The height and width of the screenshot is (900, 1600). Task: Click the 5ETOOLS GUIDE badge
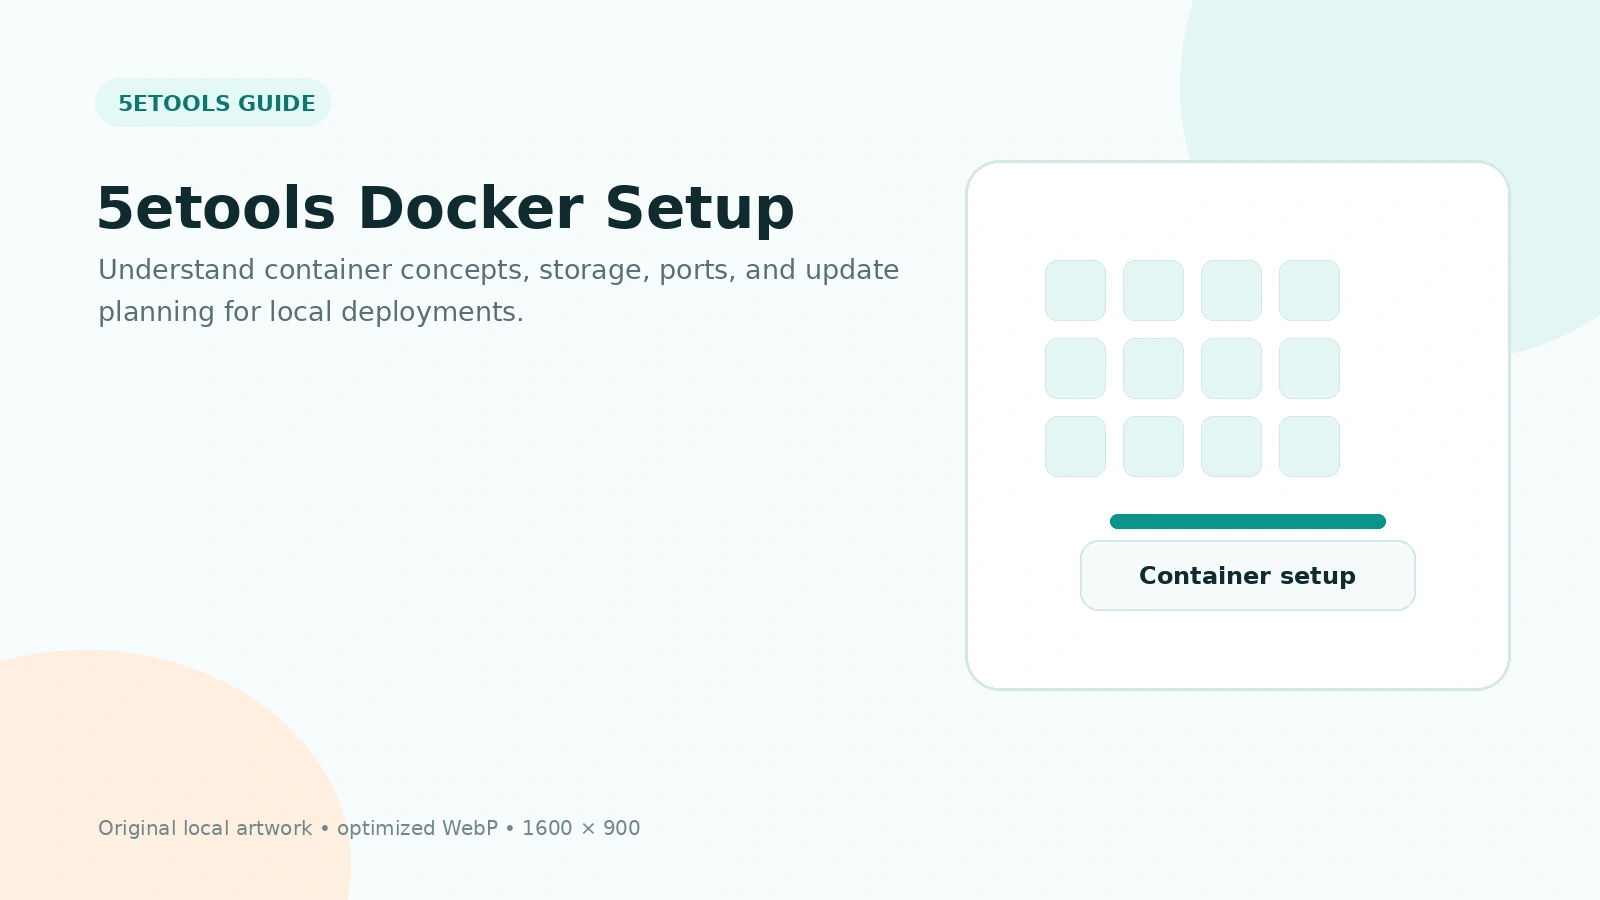213,103
